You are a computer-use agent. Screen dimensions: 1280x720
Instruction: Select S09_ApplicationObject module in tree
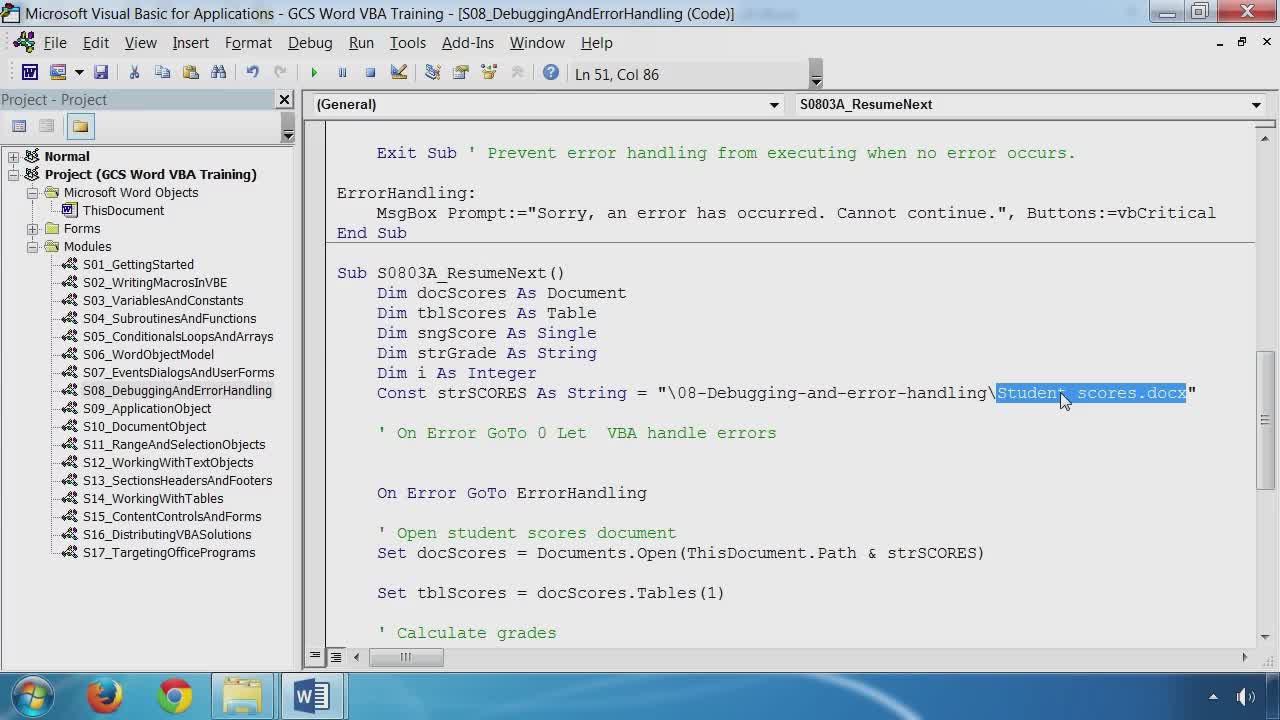146,409
